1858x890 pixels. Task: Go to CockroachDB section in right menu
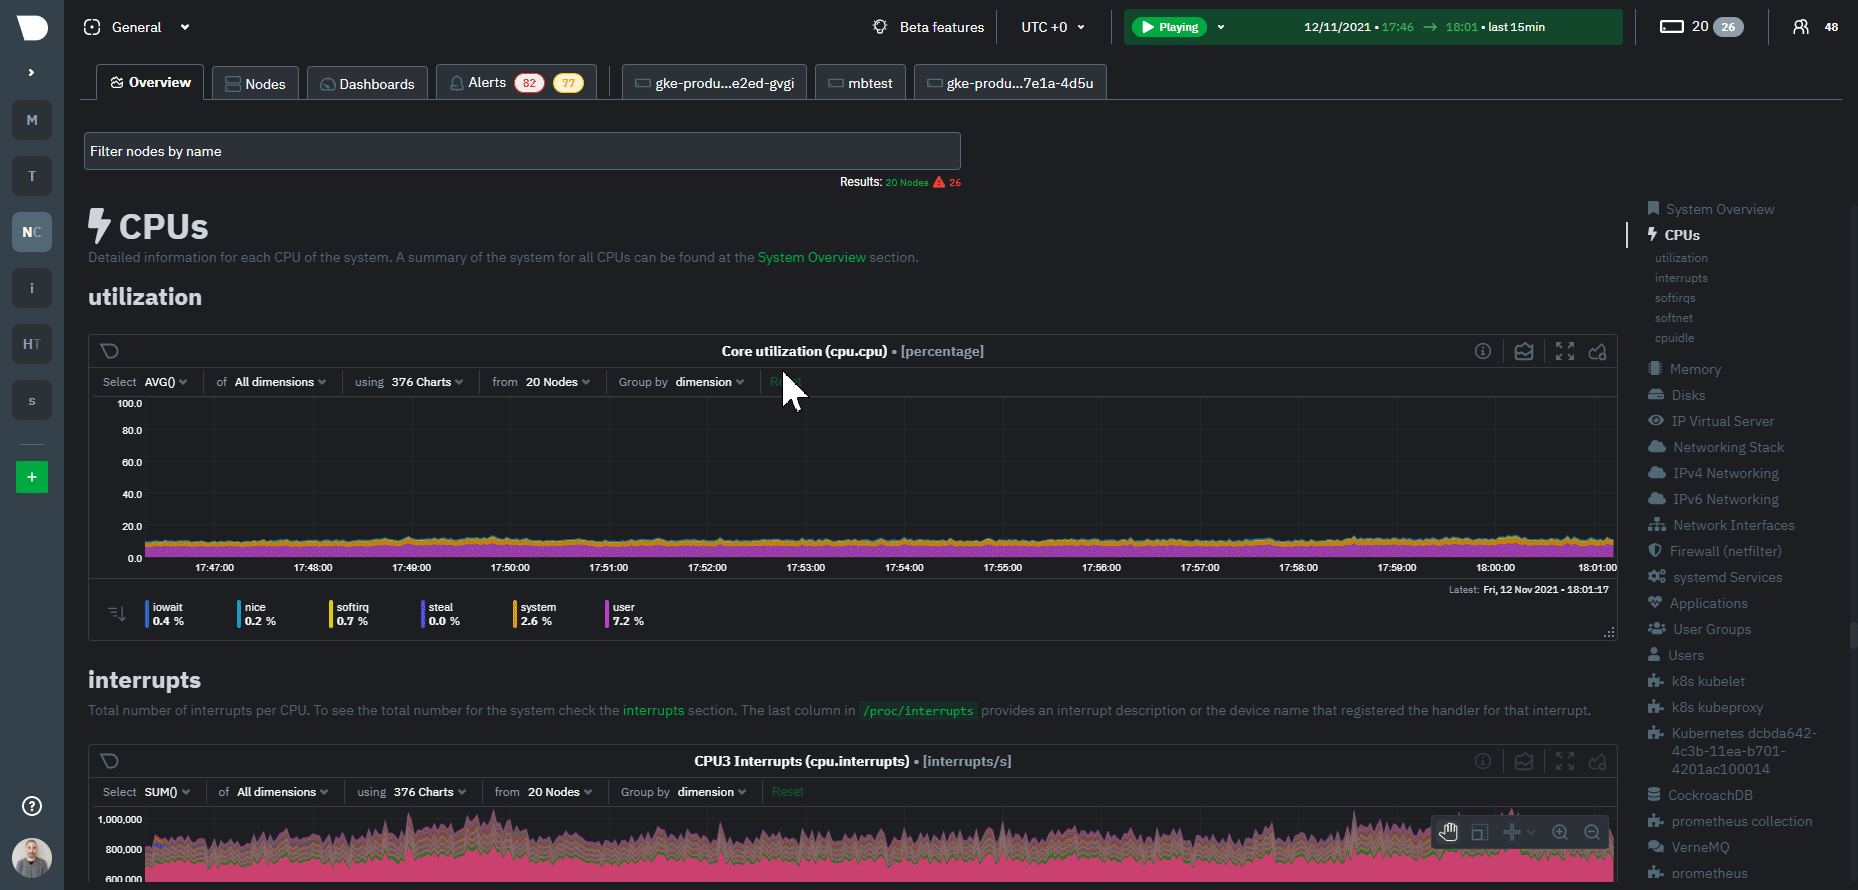pos(1700,795)
